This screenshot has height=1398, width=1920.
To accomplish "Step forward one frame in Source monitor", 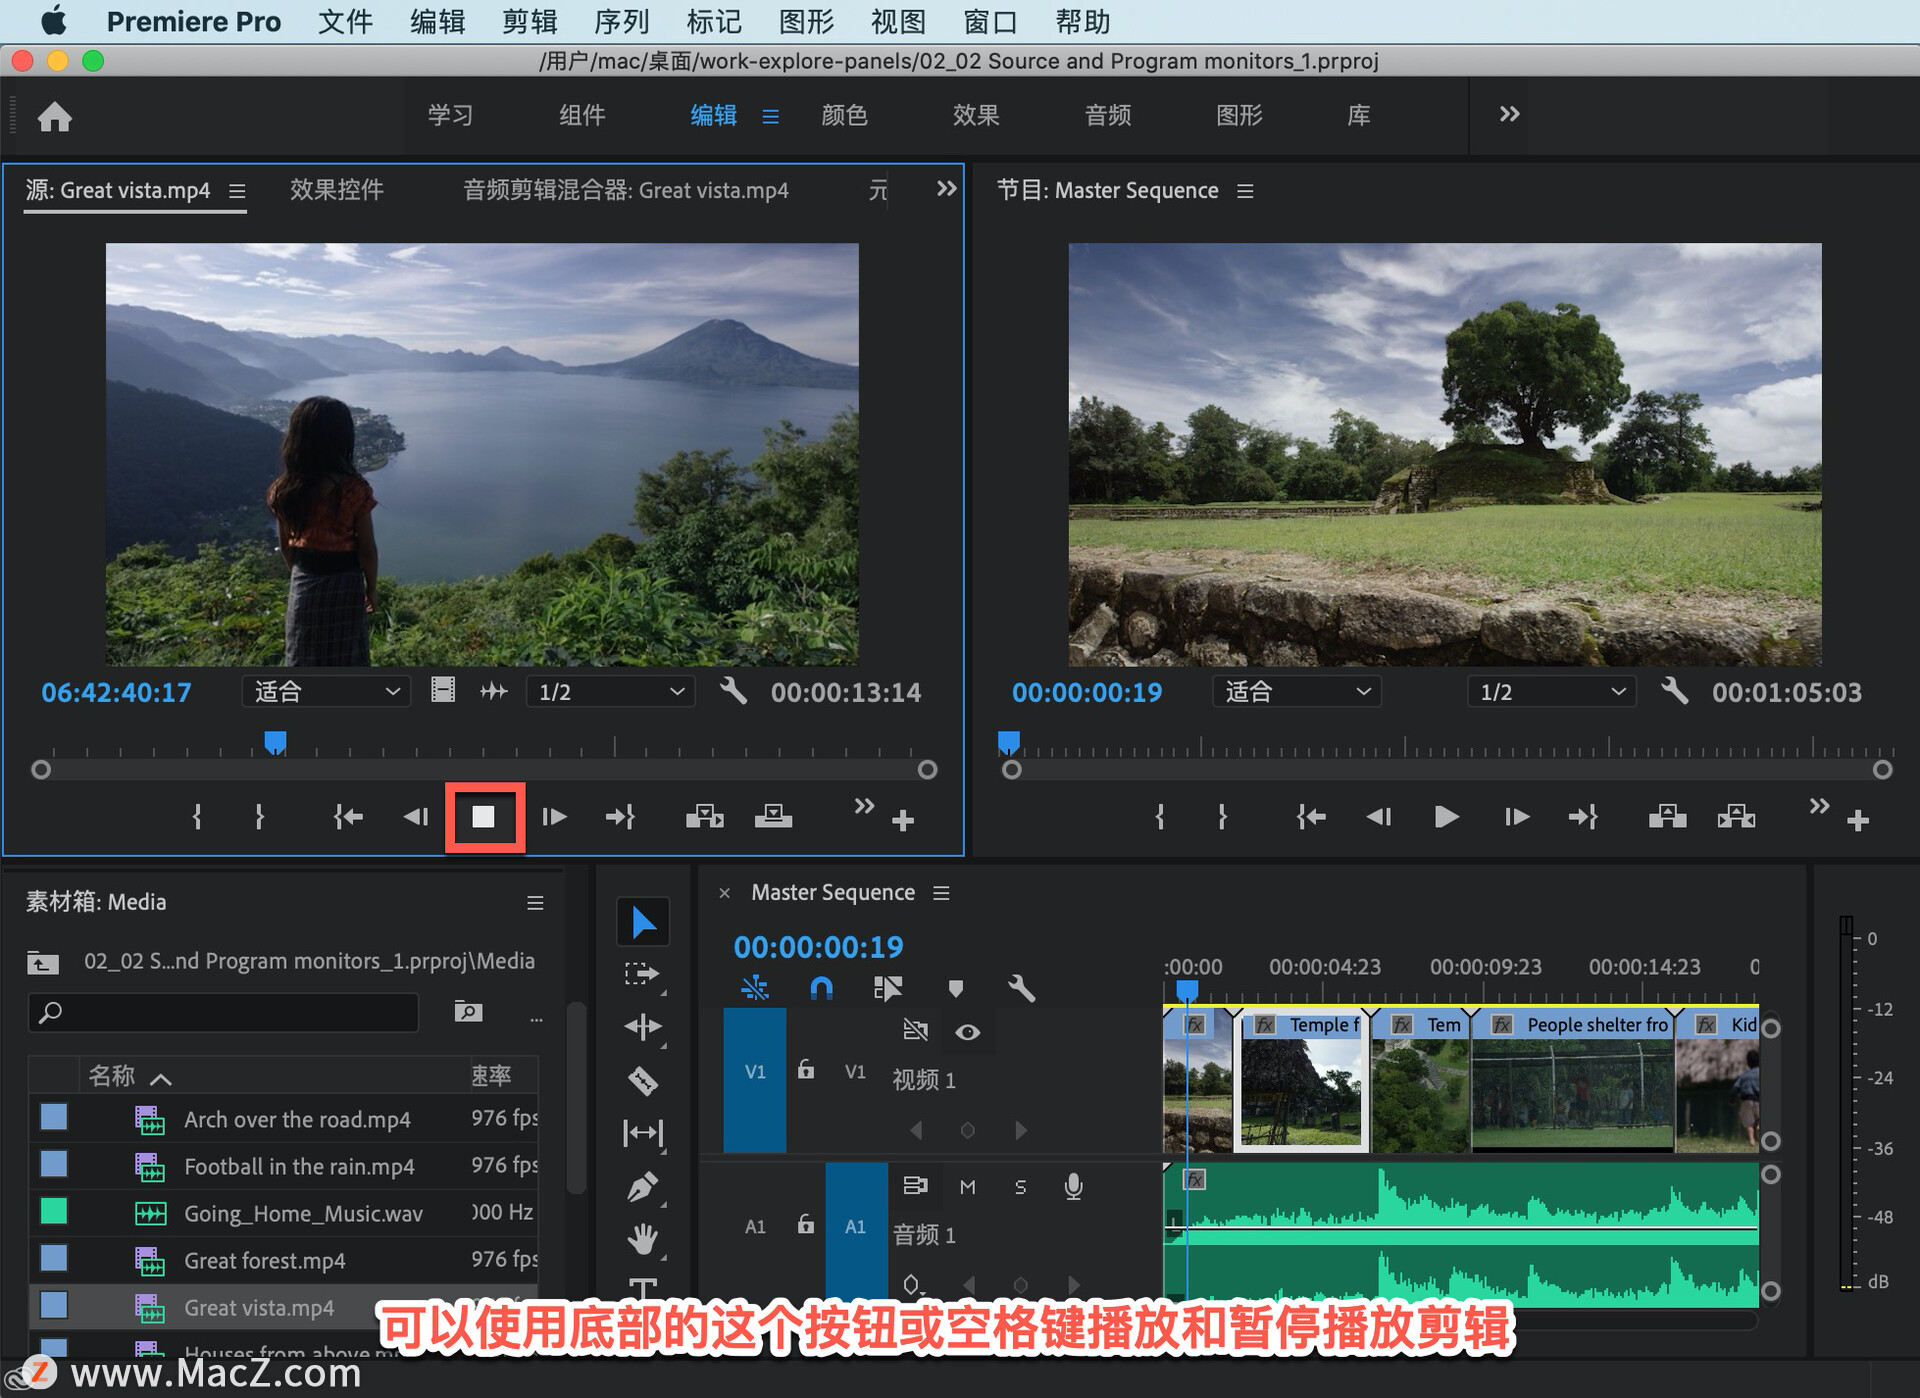I will (x=554, y=817).
